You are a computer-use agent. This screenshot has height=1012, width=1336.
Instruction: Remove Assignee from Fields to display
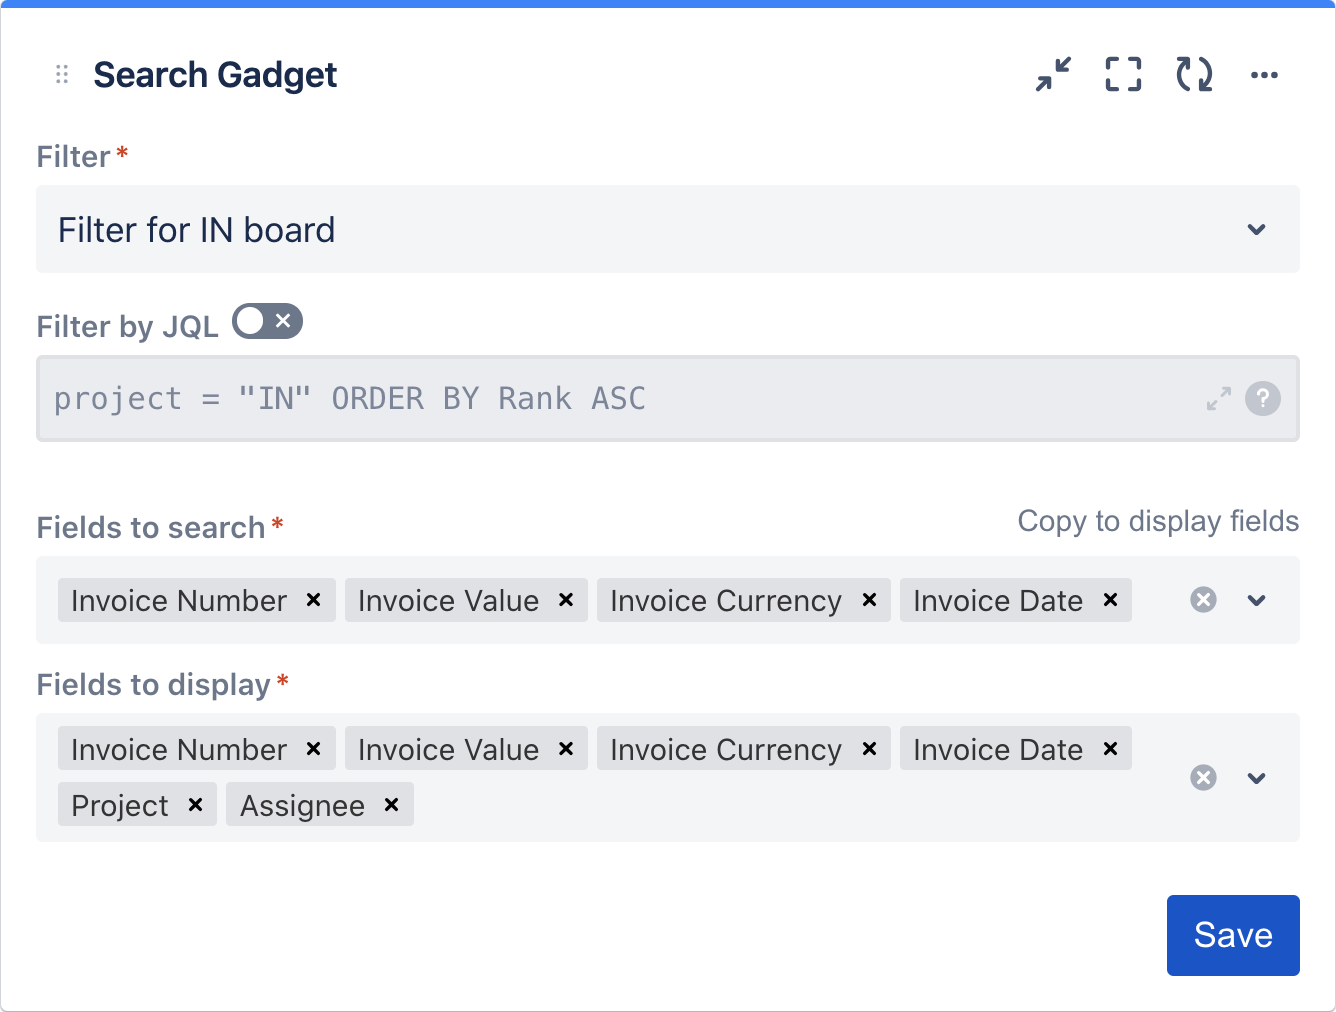392,805
